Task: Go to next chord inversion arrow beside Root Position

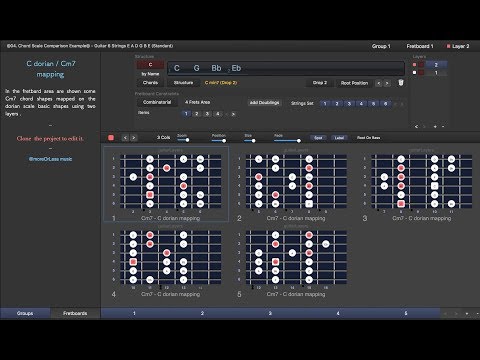Action: [x=387, y=83]
